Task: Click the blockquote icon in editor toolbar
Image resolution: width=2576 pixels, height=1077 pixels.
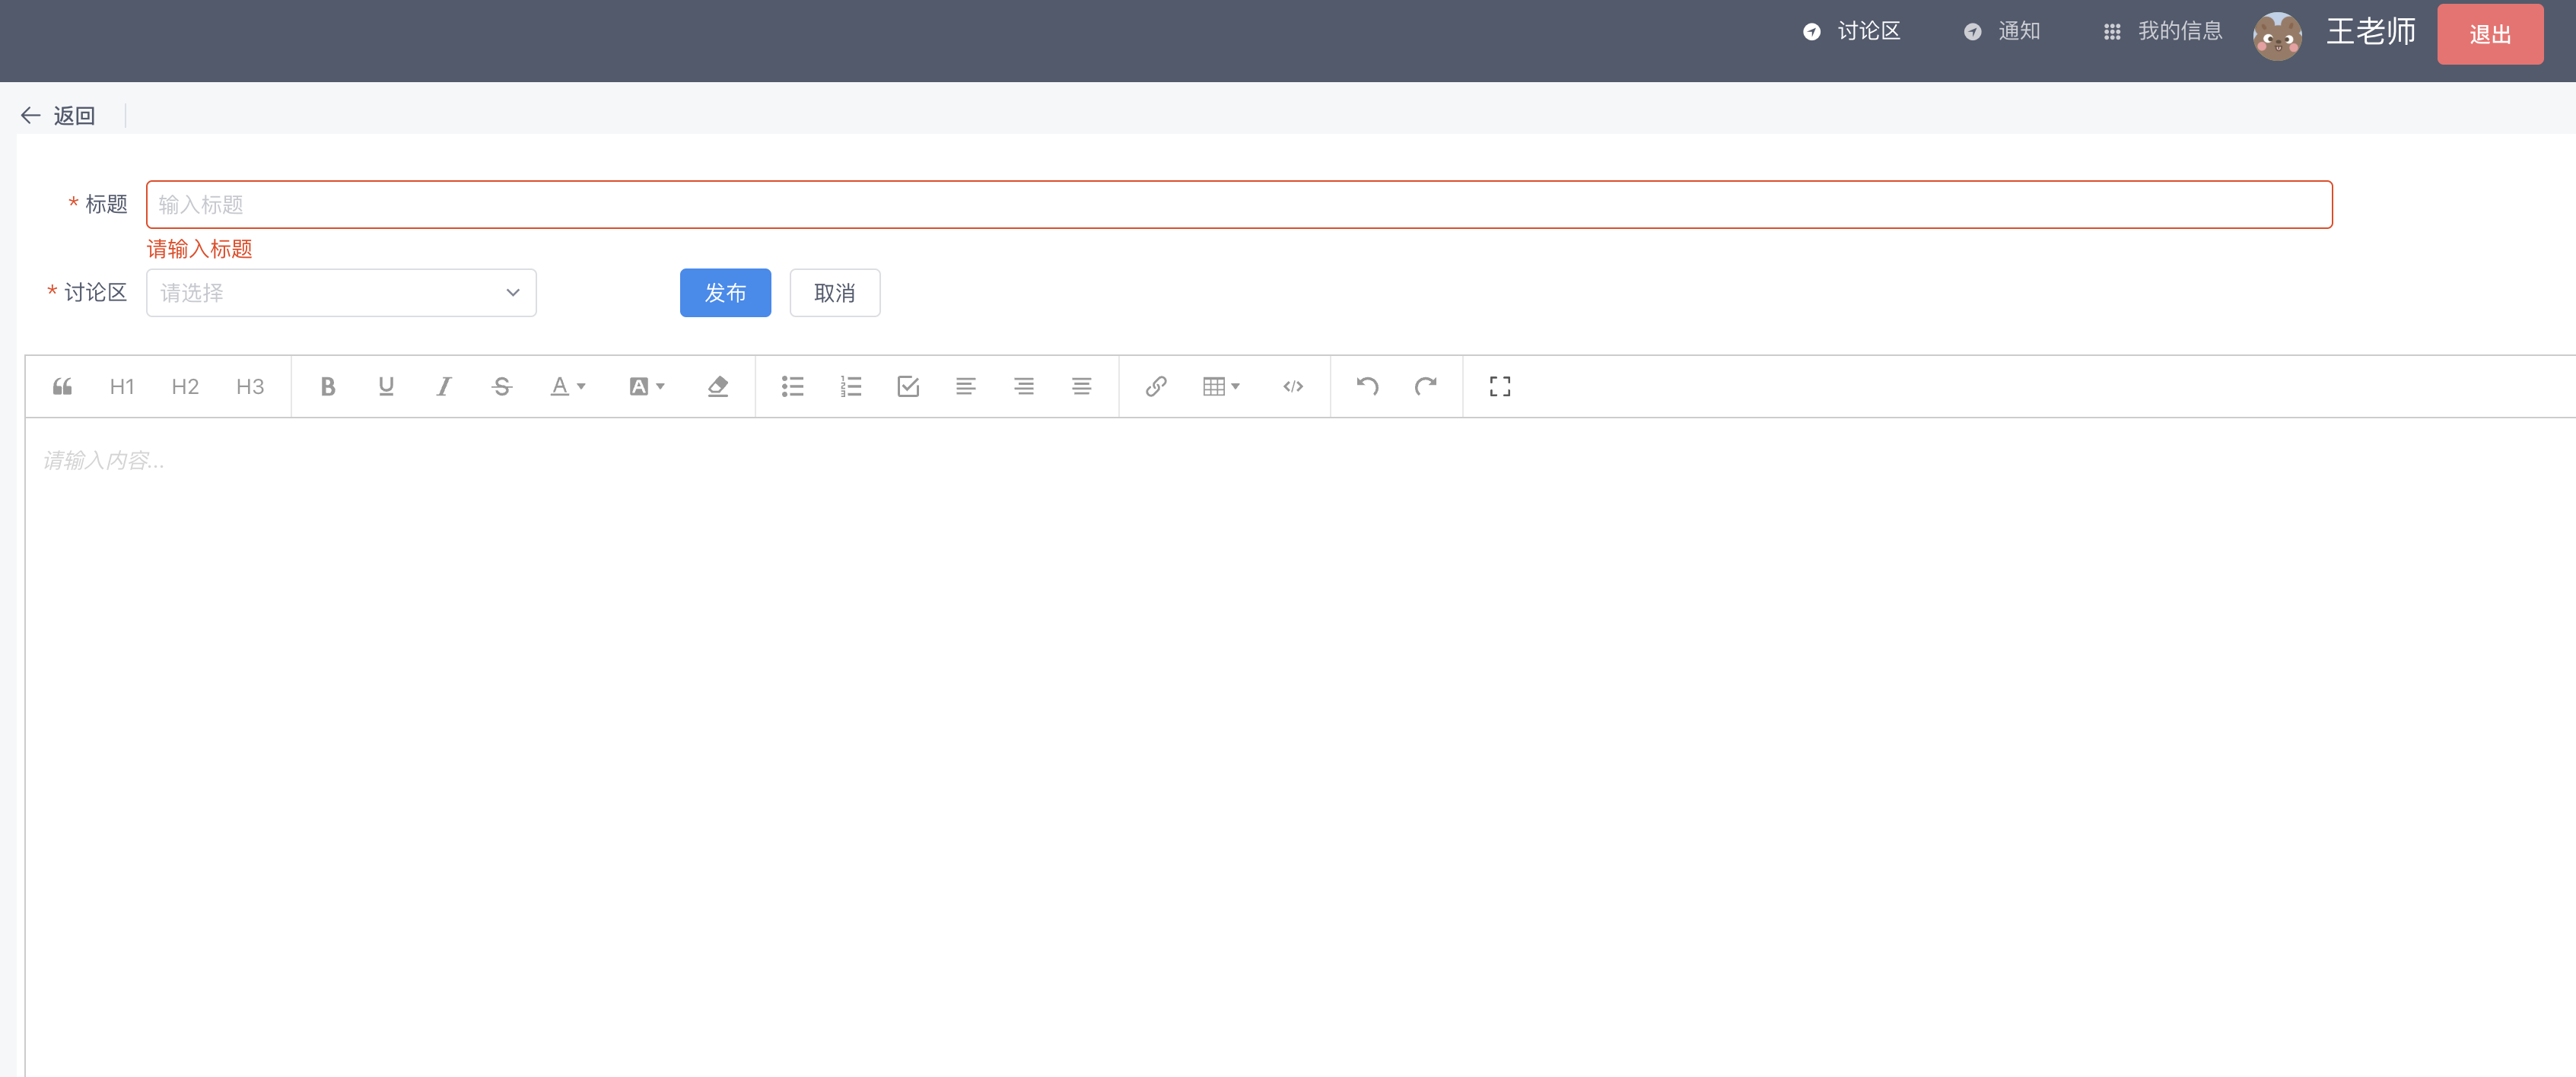Action: pos(62,386)
